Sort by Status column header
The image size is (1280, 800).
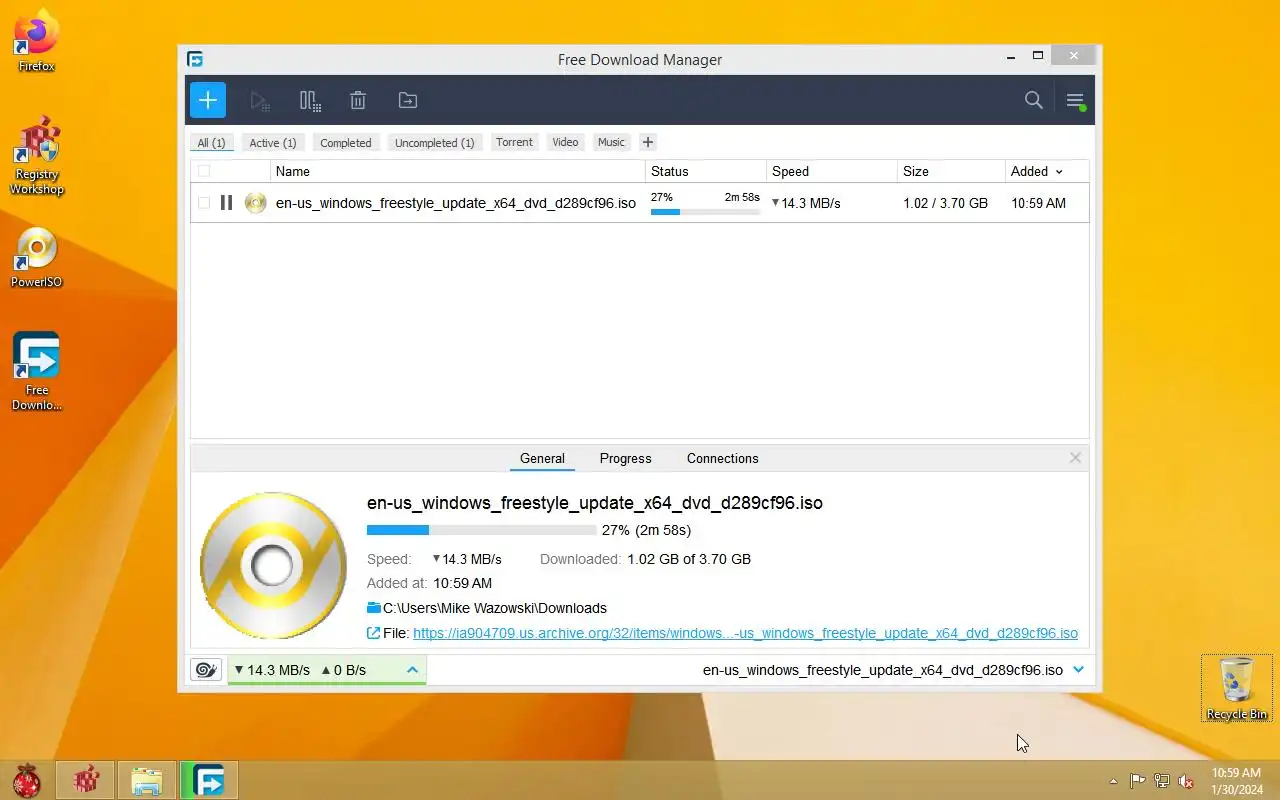[x=706, y=171]
